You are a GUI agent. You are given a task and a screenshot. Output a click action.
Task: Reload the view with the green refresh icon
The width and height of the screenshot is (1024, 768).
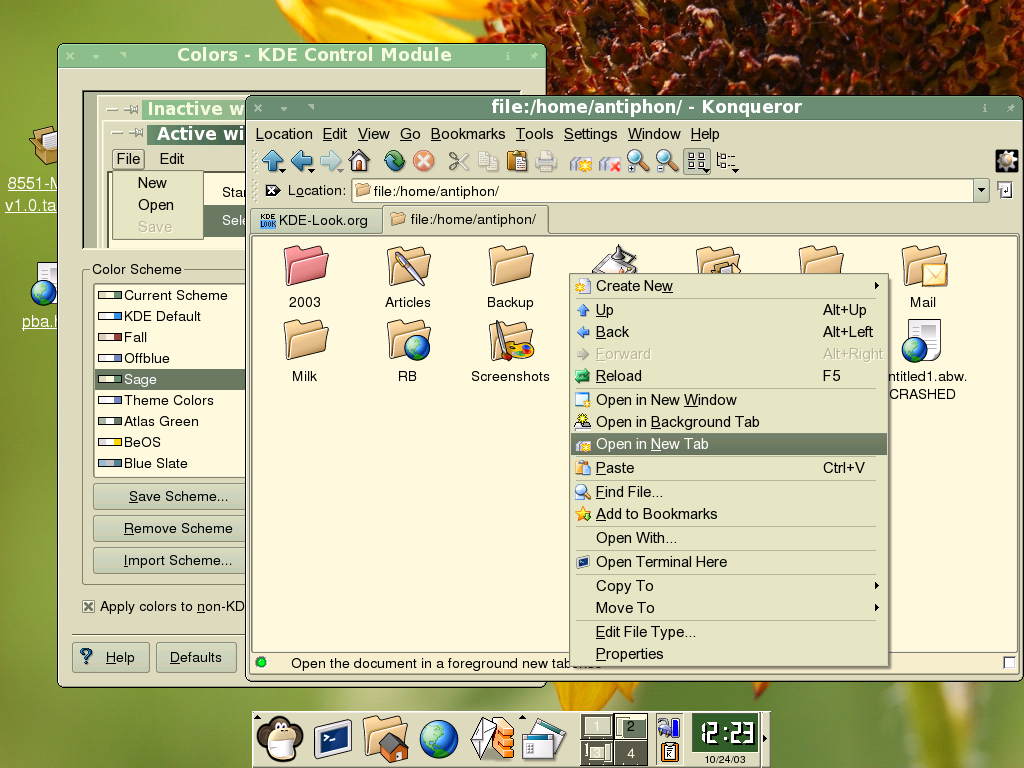click(x=394, y=160)
